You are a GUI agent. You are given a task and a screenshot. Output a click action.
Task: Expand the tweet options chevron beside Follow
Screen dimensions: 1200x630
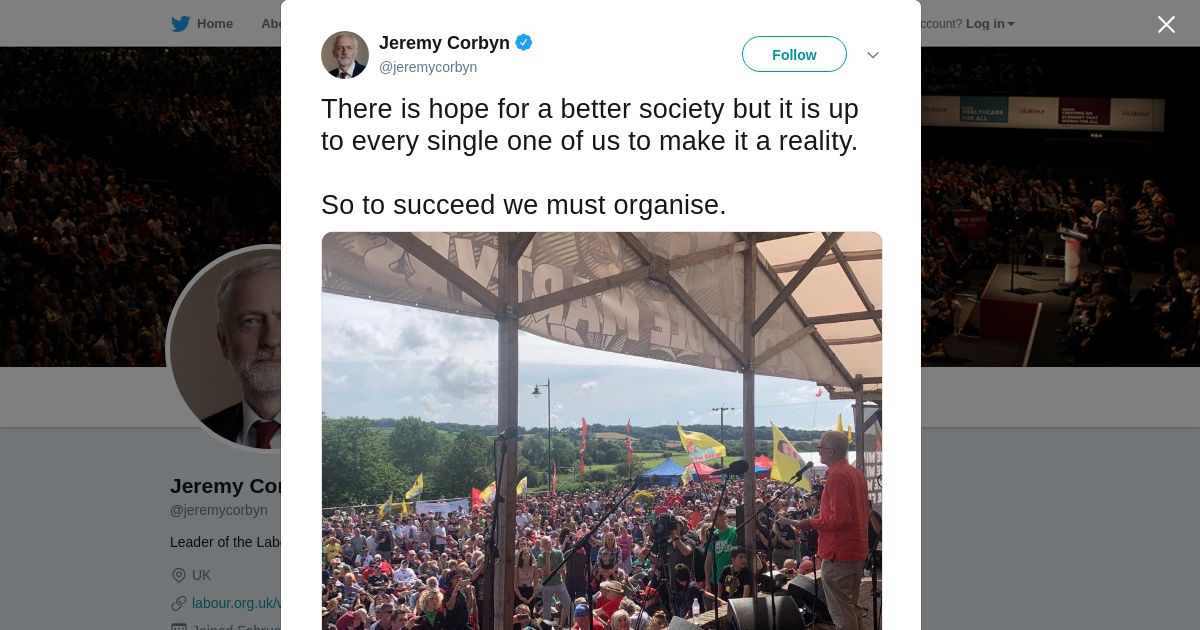[873, 55]
